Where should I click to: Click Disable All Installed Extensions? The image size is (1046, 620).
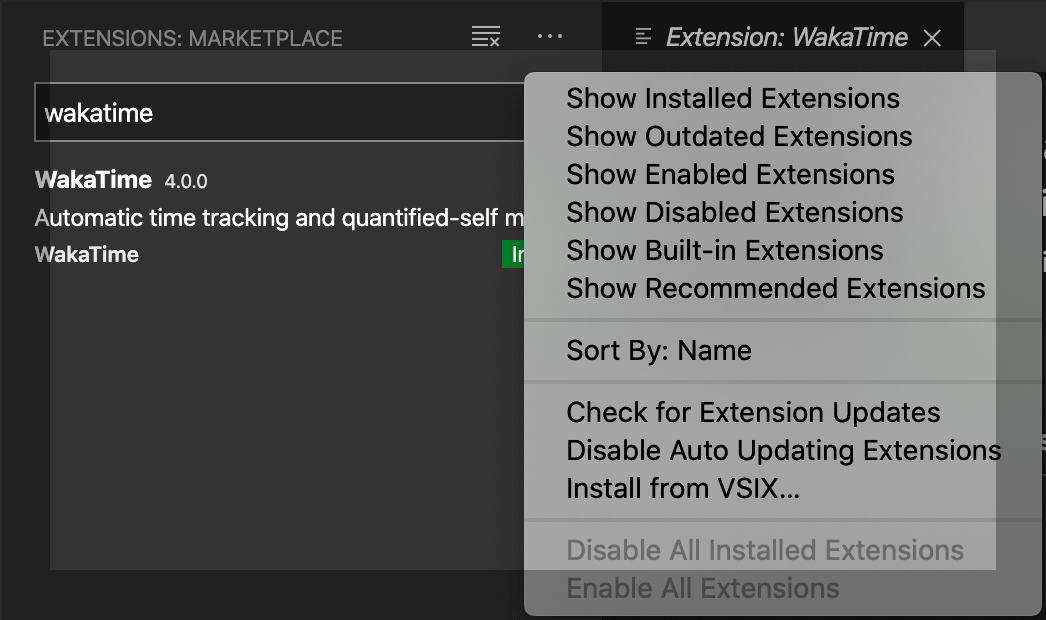(765, 551)
